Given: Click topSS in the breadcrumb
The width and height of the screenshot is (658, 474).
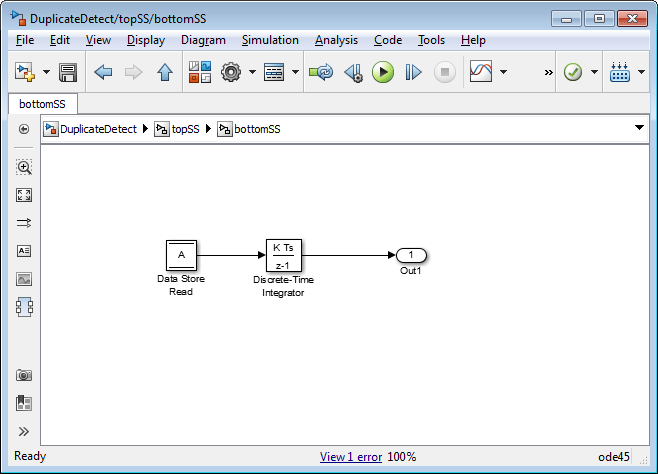Looking at the screenshot, I should click(185, 129).
